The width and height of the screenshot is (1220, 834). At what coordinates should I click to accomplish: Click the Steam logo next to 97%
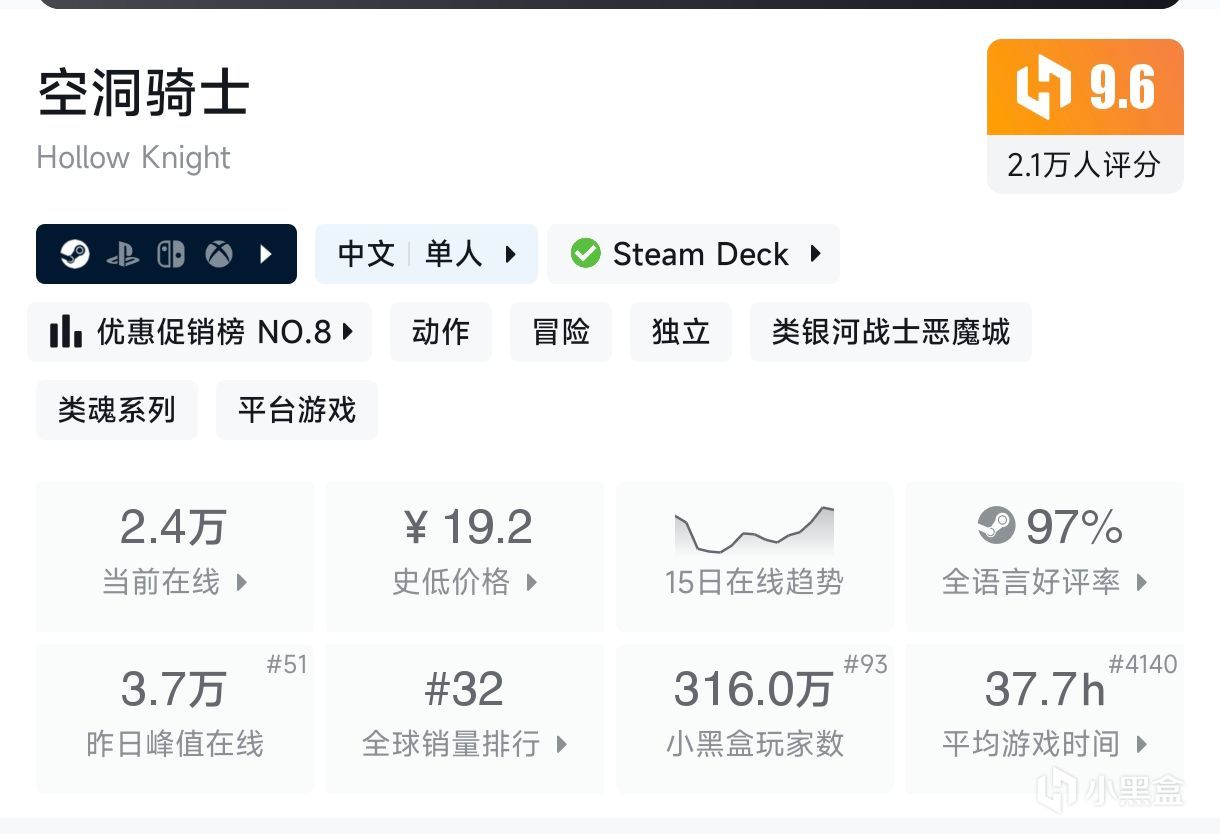click(x=996, y=526)
